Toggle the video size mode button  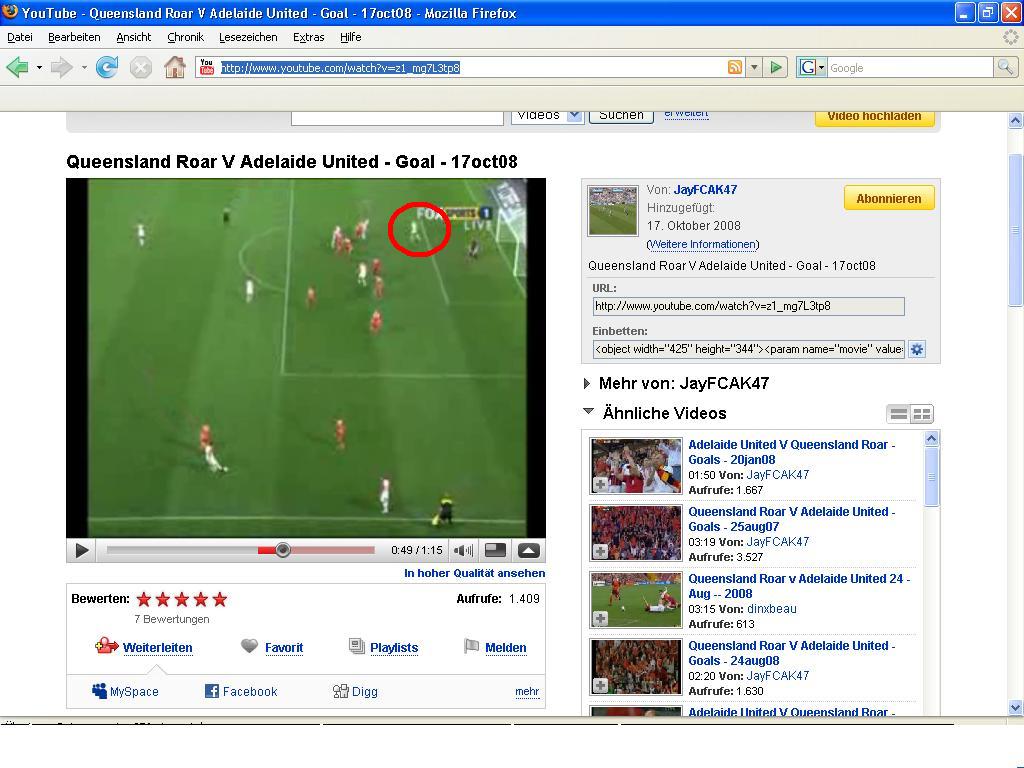click(495, 550)
